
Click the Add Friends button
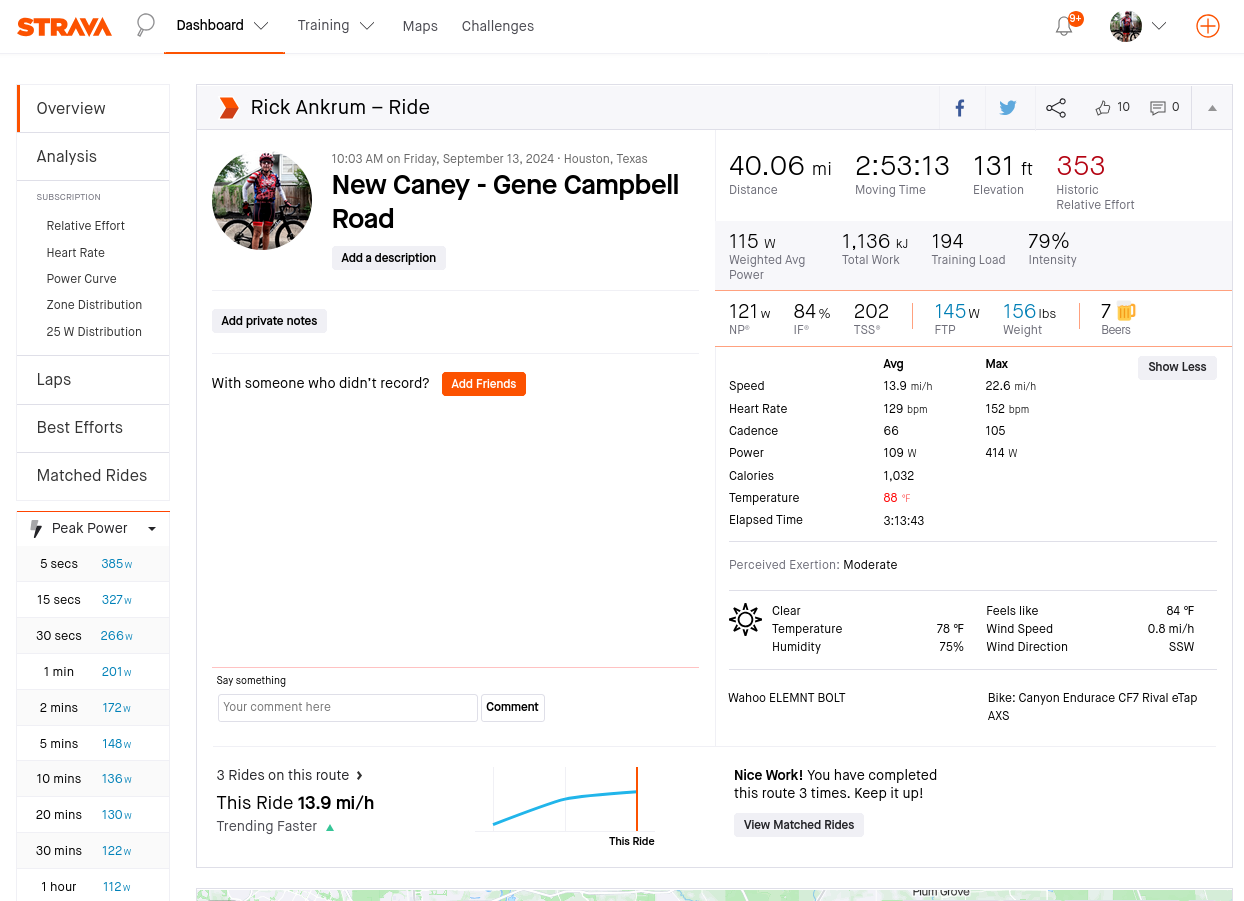click(x=483, y=384)
